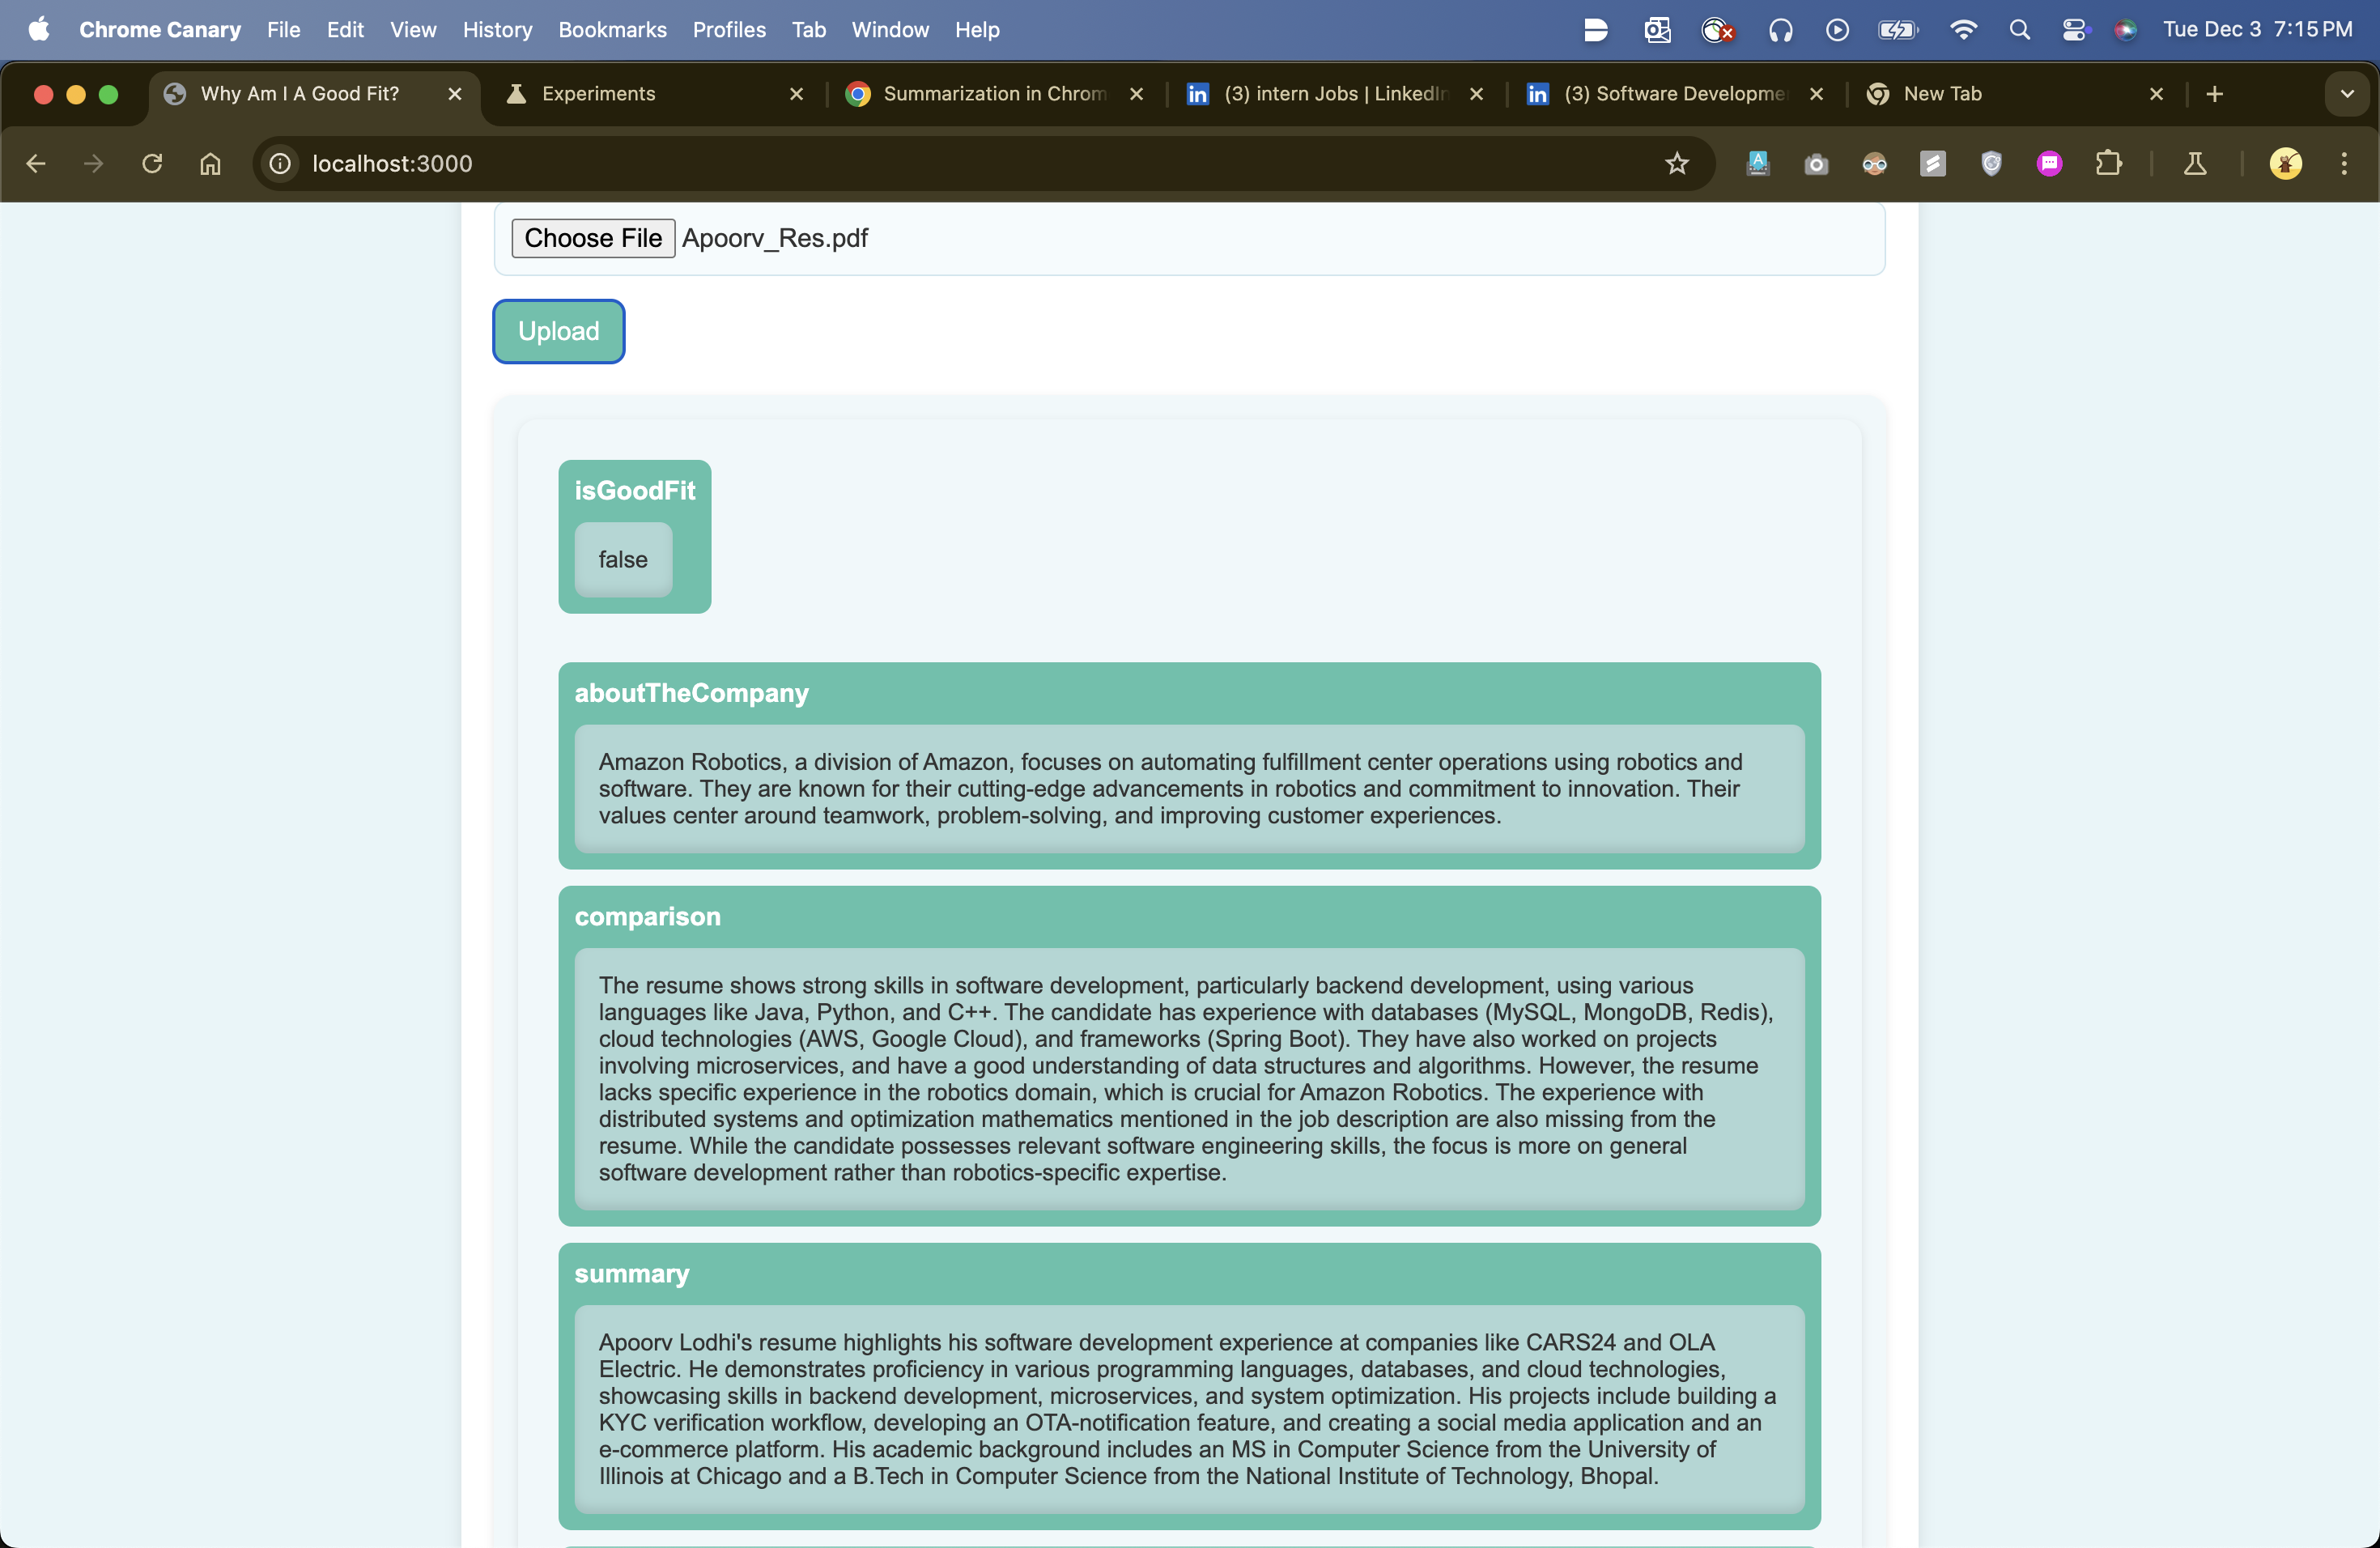
Task: Click the Choose File button
Action: tap(593, 238)
